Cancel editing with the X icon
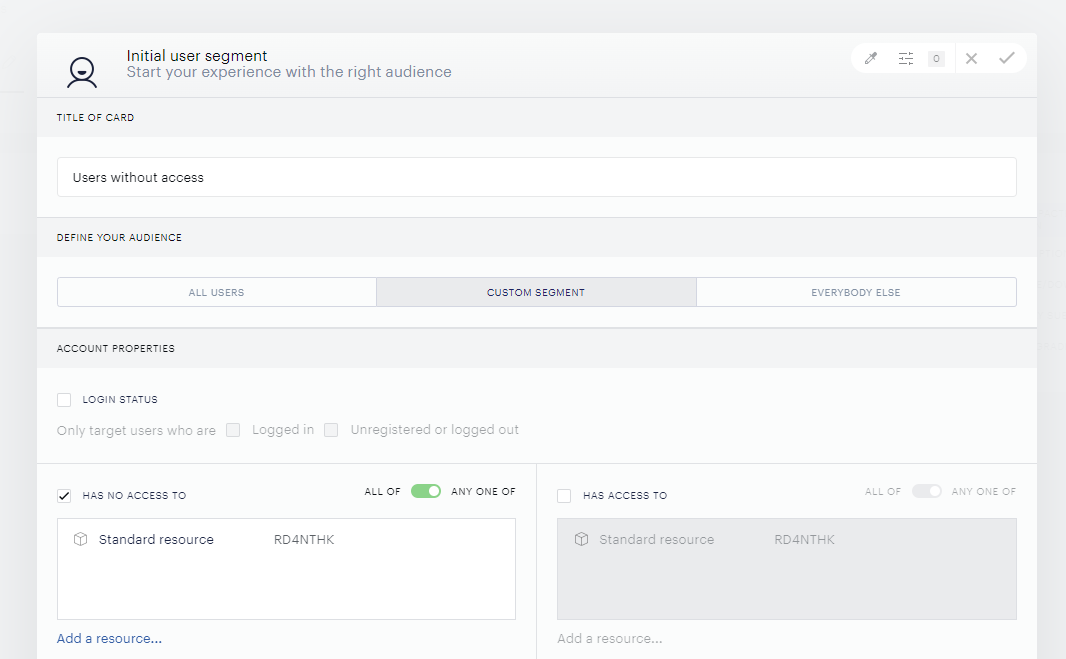The width and height of the screenshot is (1066, 659). pyautogui.click(x=972, y=58)
